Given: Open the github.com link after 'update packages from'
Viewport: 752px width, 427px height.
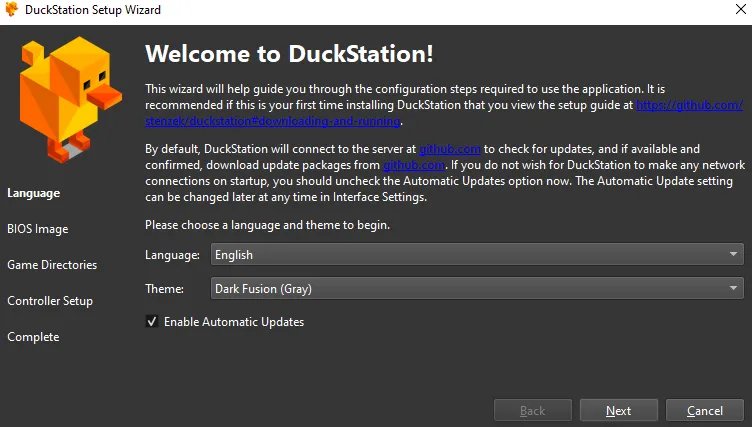Looking at the screenshot, I should 414,165.
